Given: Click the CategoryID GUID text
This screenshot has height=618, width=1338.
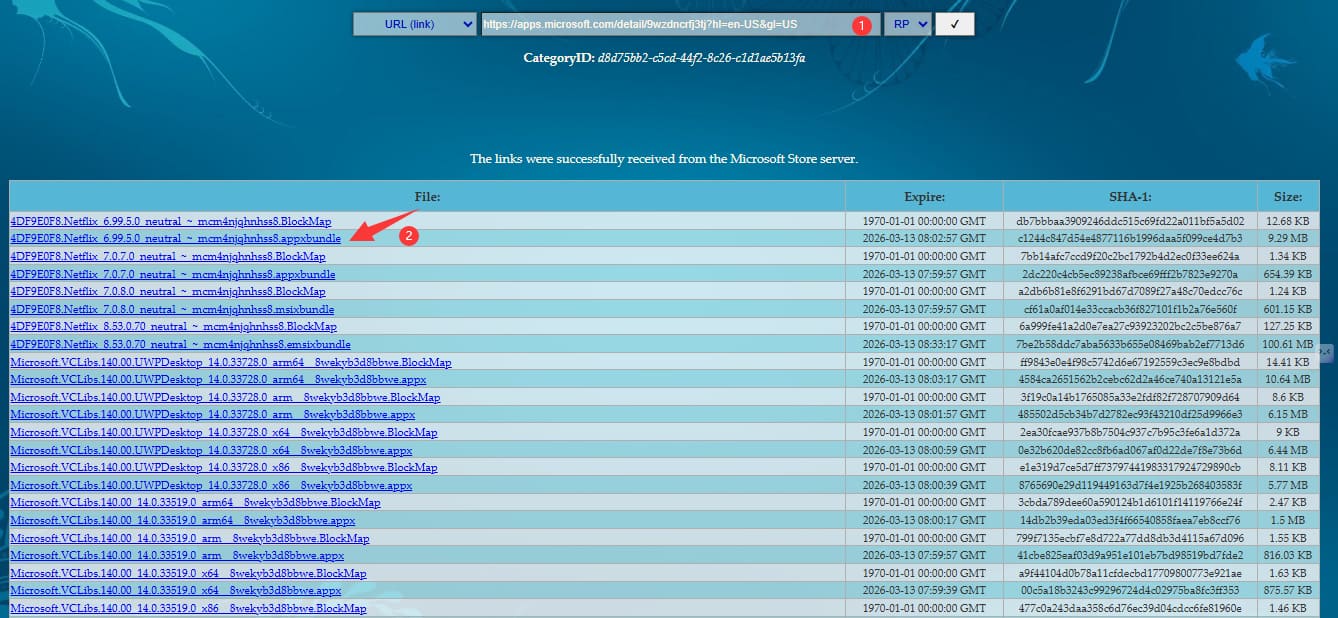Looking at the screenshot, I should 701,58.
